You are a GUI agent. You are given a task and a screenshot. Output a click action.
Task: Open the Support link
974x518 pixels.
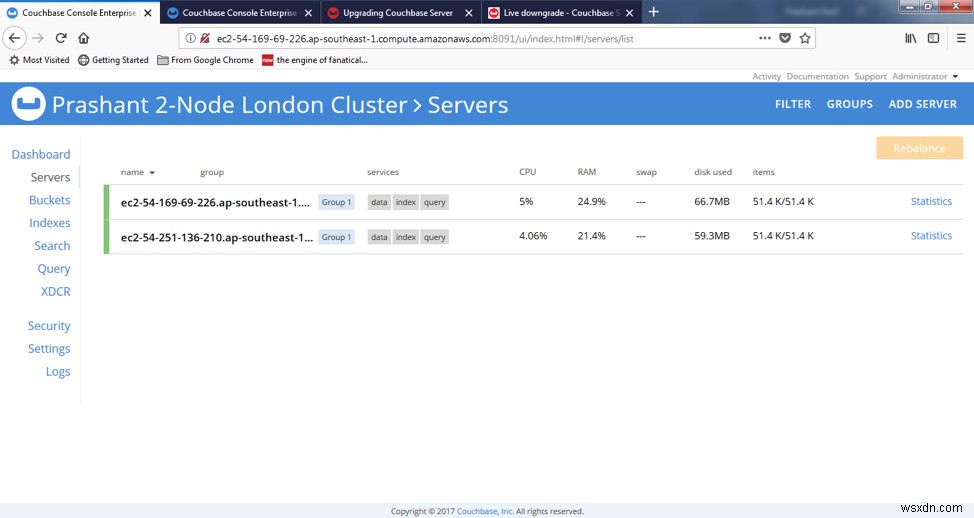[870, 76]
